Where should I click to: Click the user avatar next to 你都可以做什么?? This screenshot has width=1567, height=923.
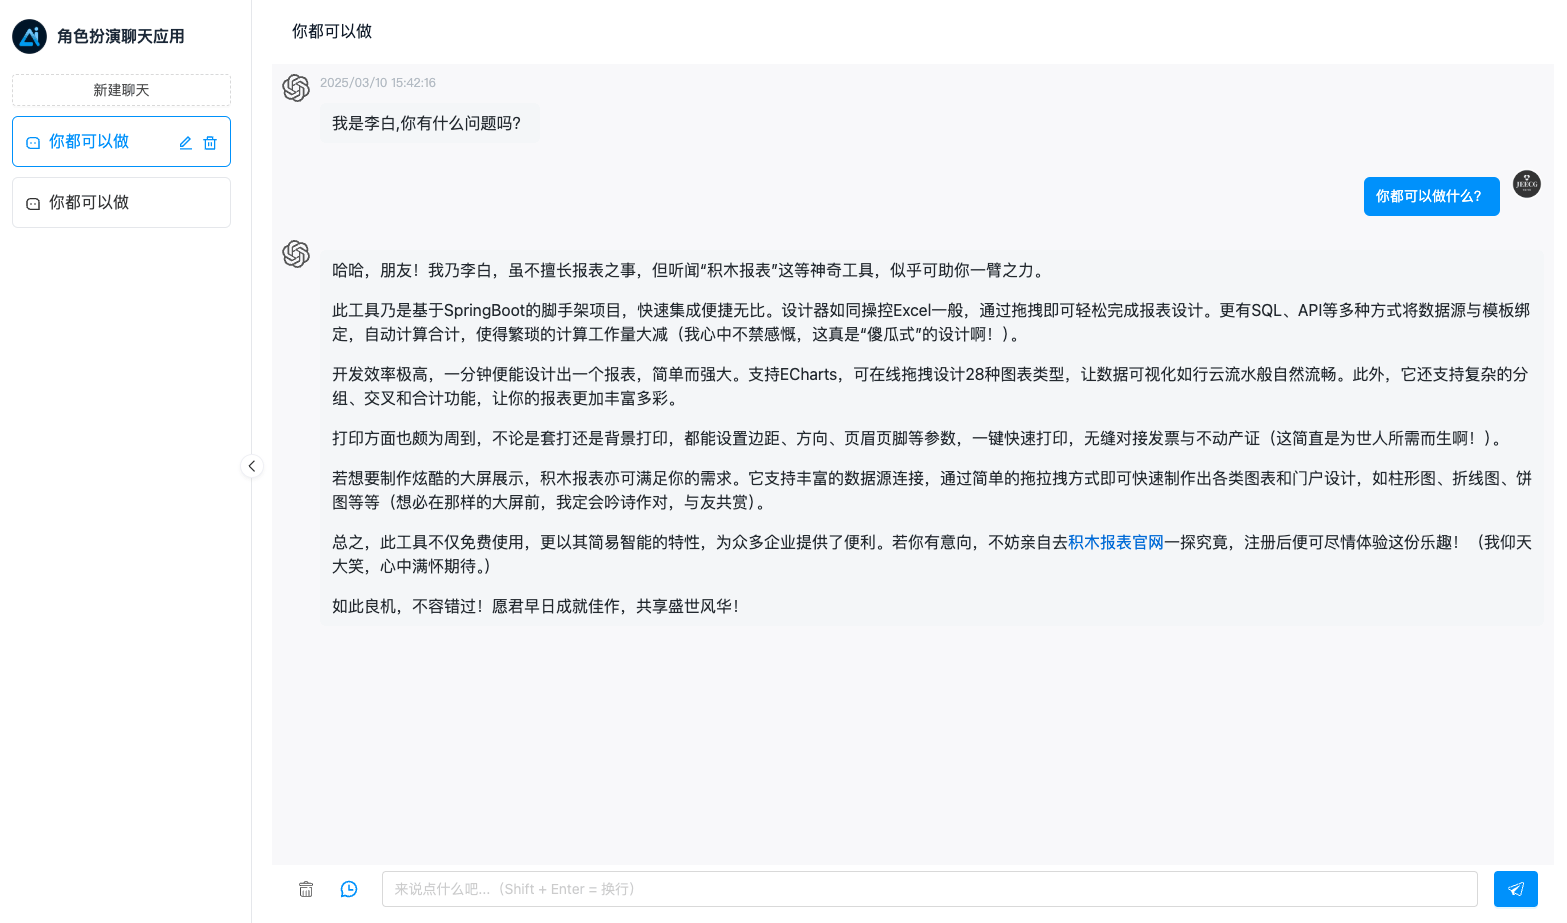pyautogui.click(x=1527, y=184)
